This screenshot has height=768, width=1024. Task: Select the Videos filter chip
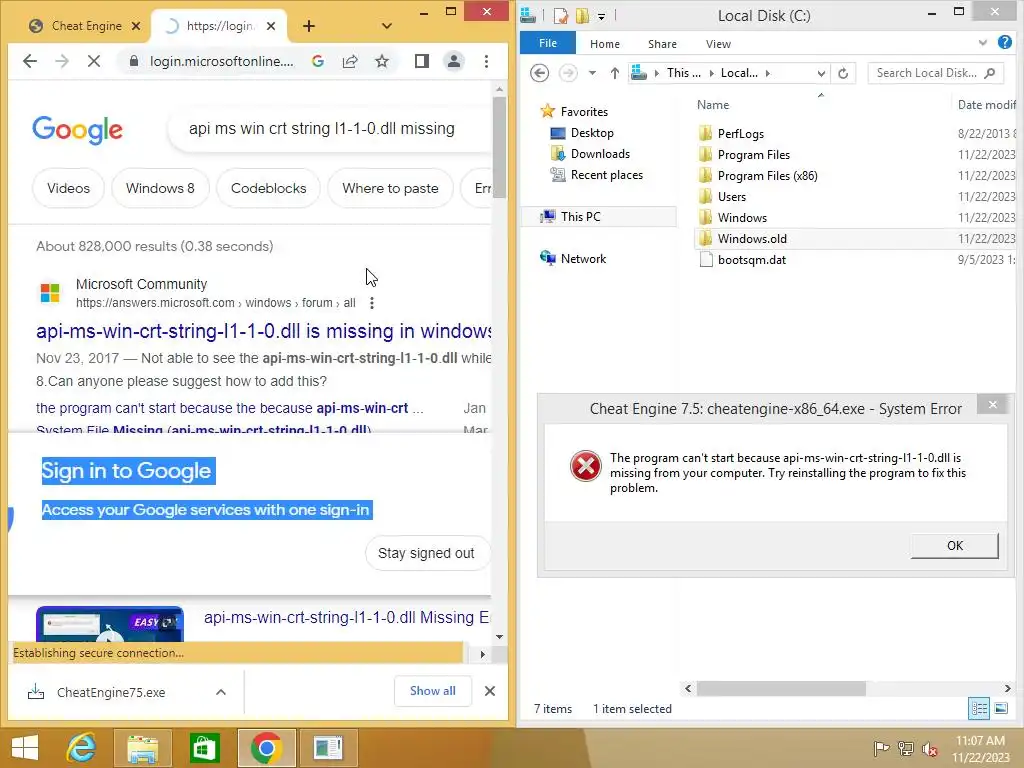coord(69,188)
